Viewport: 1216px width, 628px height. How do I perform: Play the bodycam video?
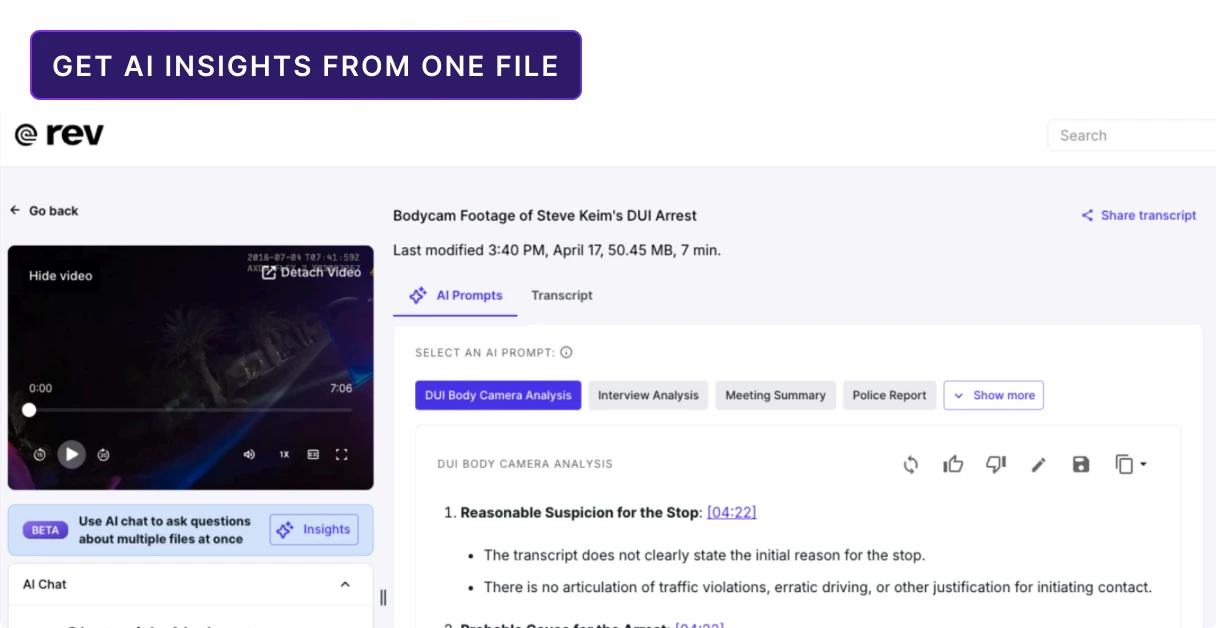coord(71,454)
